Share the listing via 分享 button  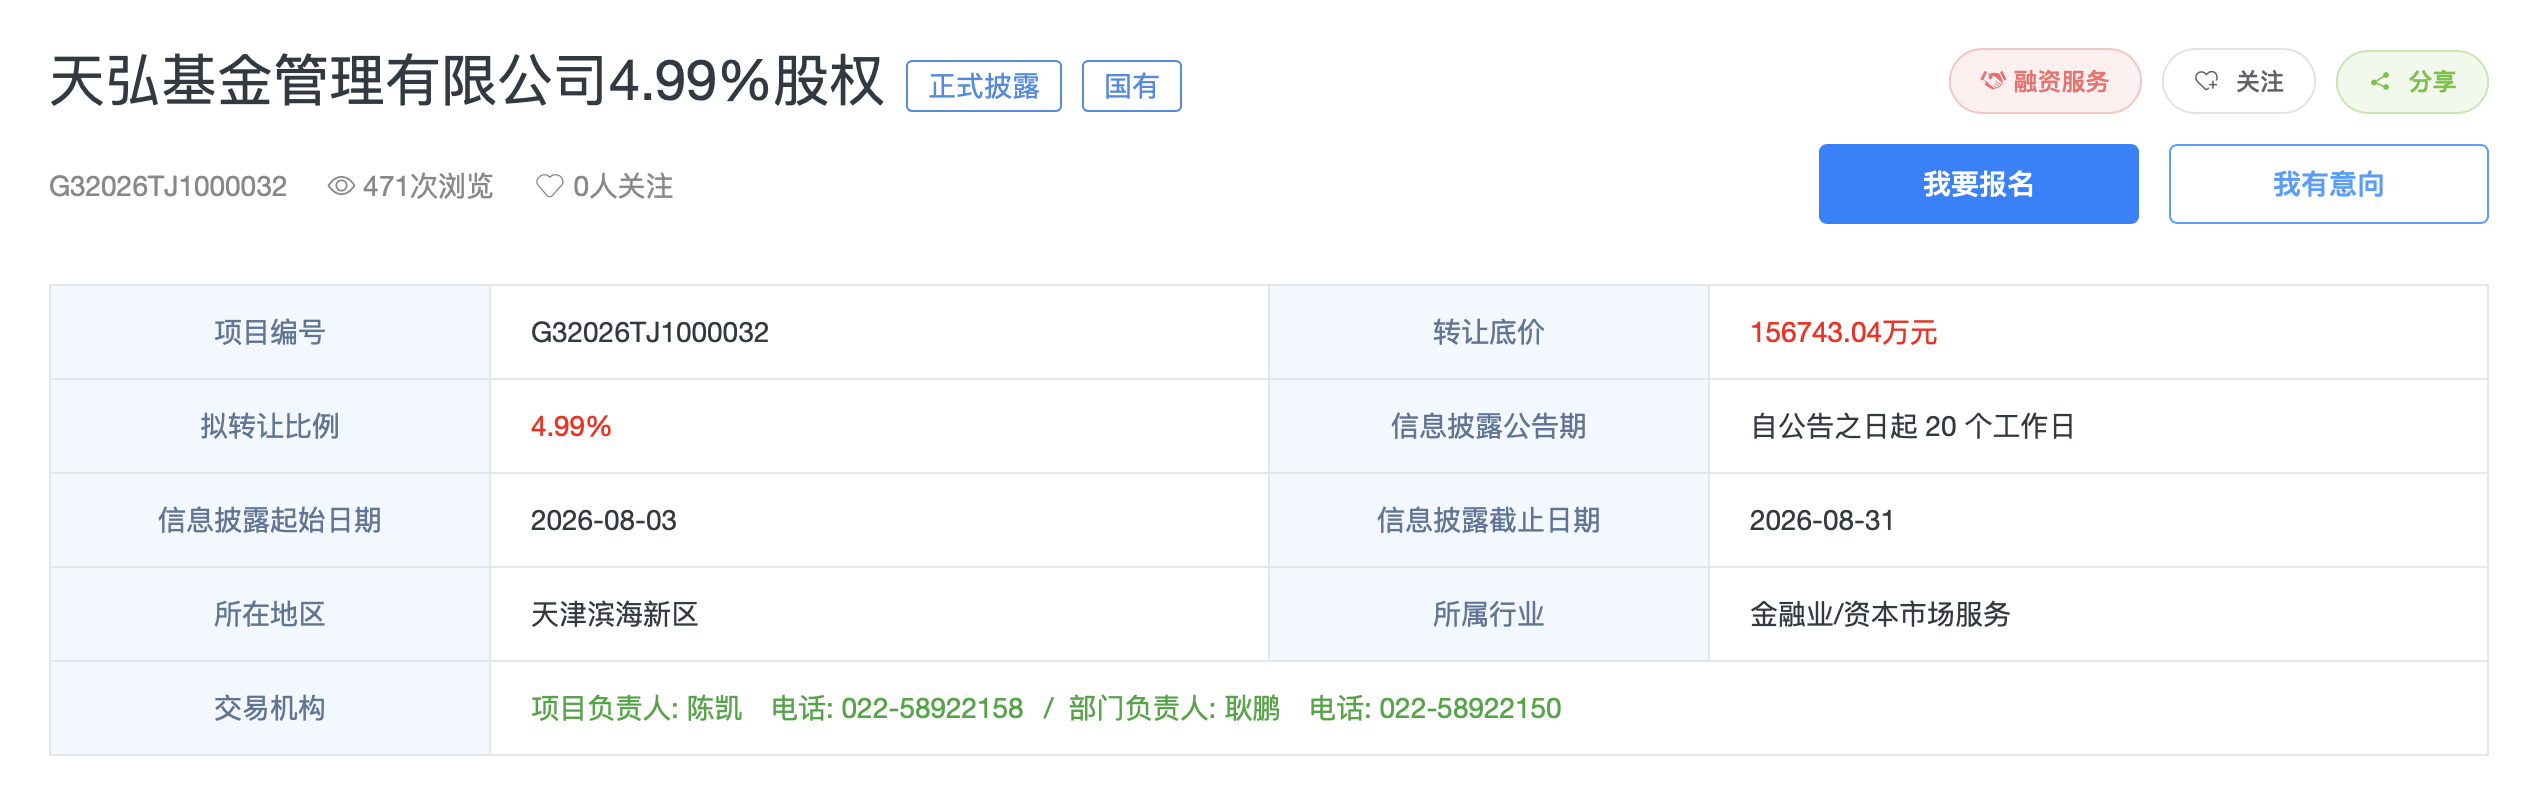tap(2412, 81)
